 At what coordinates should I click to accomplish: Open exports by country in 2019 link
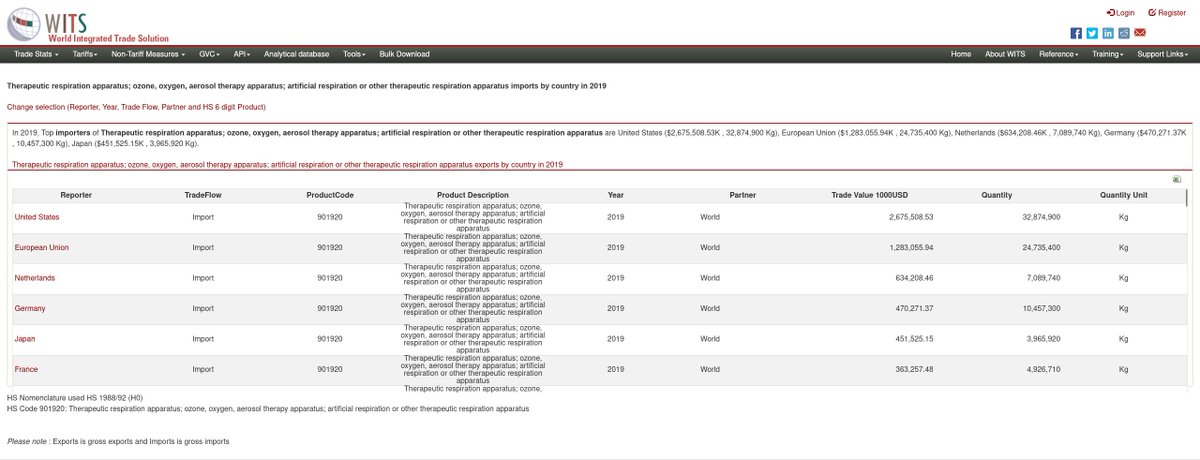[x=287, y=164]
